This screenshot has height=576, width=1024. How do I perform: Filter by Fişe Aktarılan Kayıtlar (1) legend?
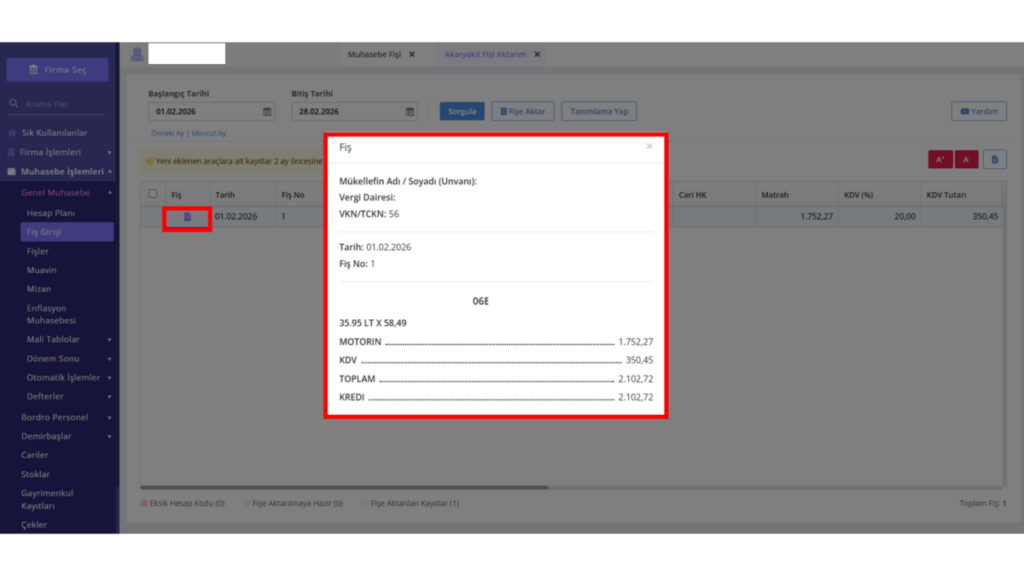point(410,504)
